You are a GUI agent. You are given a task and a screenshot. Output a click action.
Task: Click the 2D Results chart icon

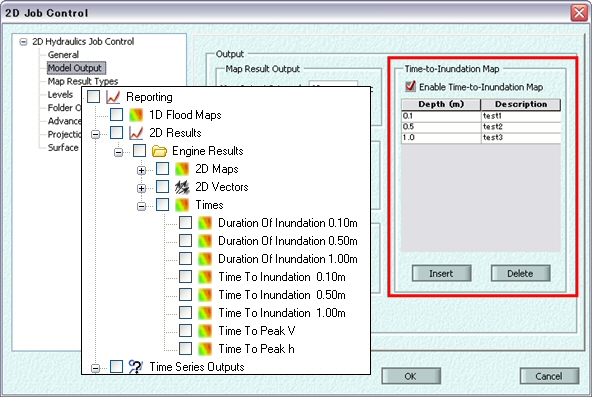136,133
